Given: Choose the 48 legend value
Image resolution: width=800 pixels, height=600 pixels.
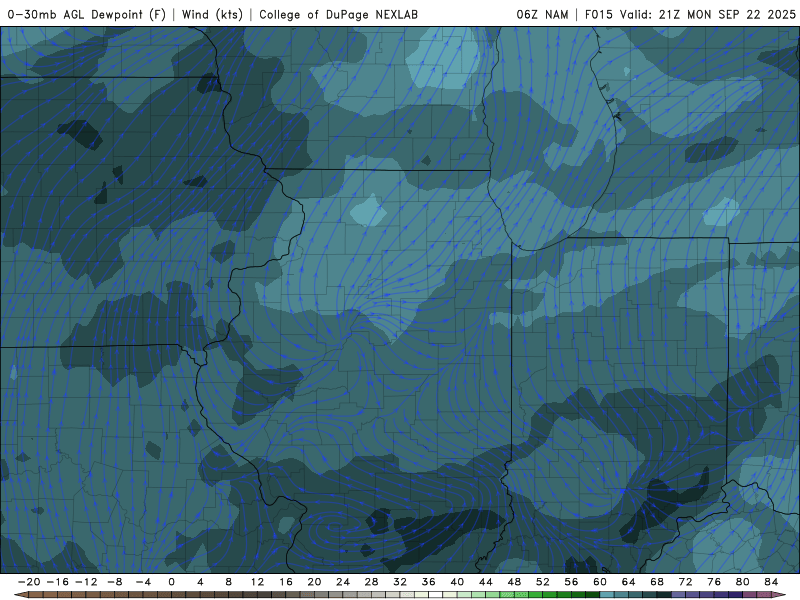Looking at the screenshot, I should coord(514,582).
